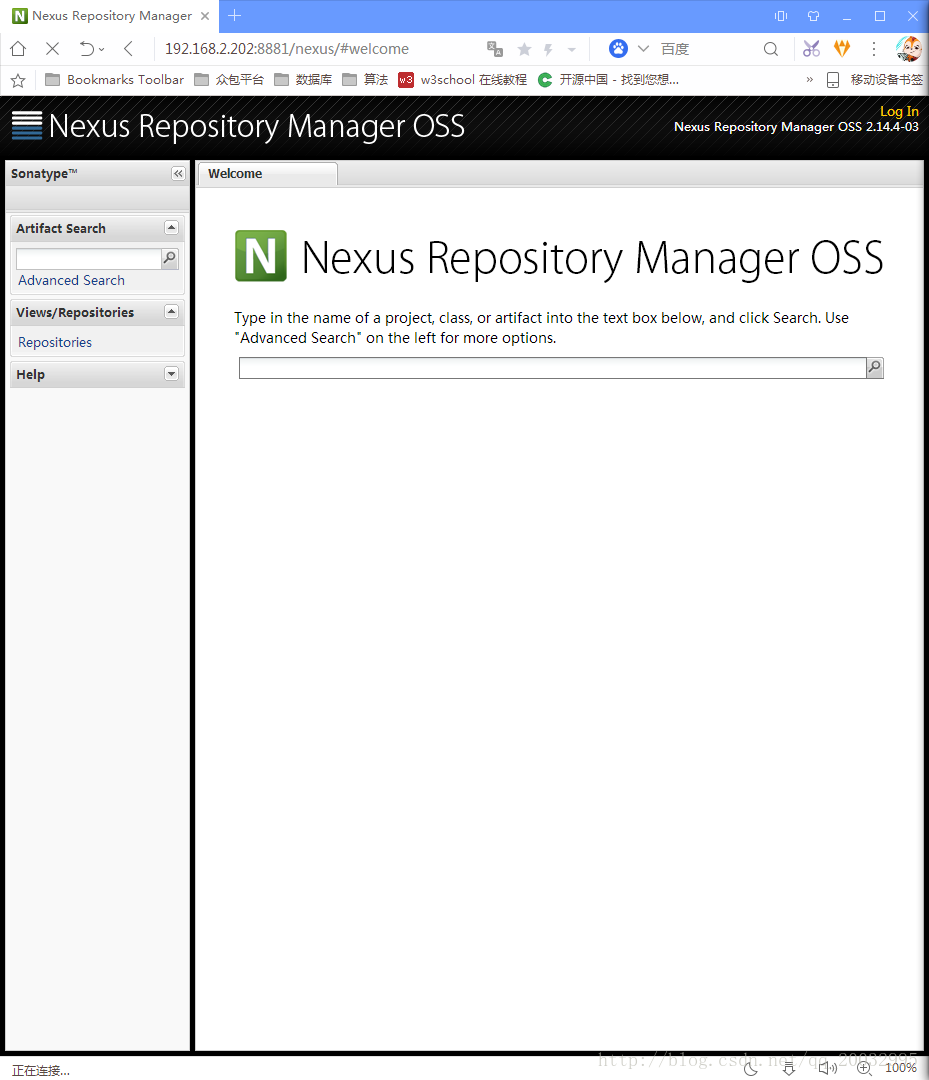Image resolution: width=929 pixels, height=1080 pixels.
Task: Open Bookmarks Toolbar folder
Action: click(x=114, y=80)
